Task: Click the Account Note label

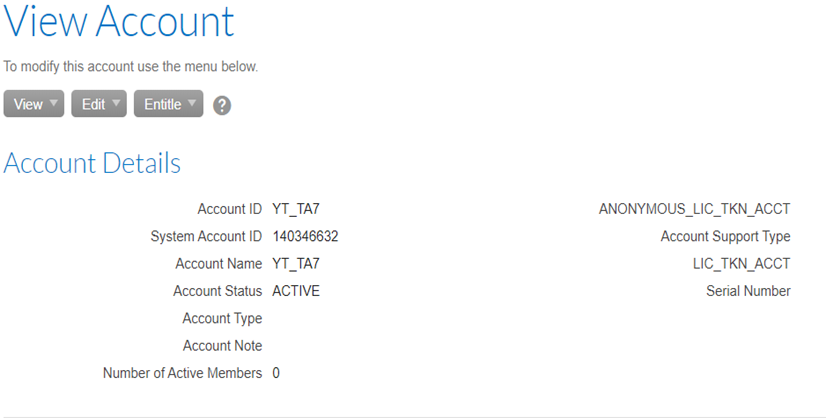Action: click(x=222, y=346)
